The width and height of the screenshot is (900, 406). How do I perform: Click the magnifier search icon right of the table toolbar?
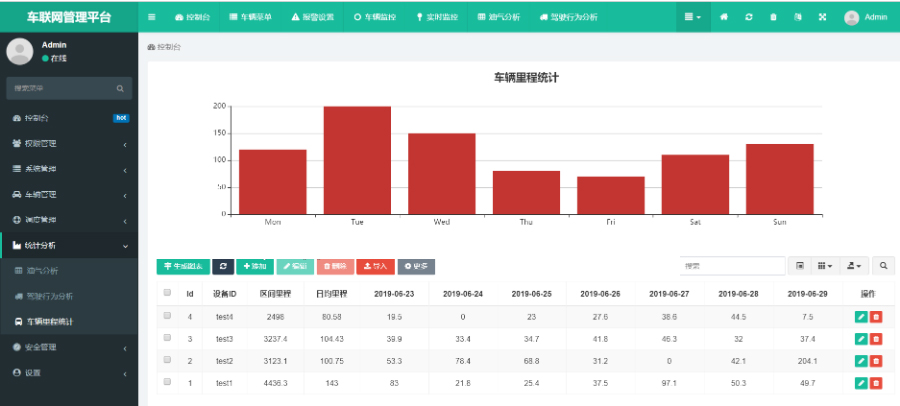pos(883,266)
